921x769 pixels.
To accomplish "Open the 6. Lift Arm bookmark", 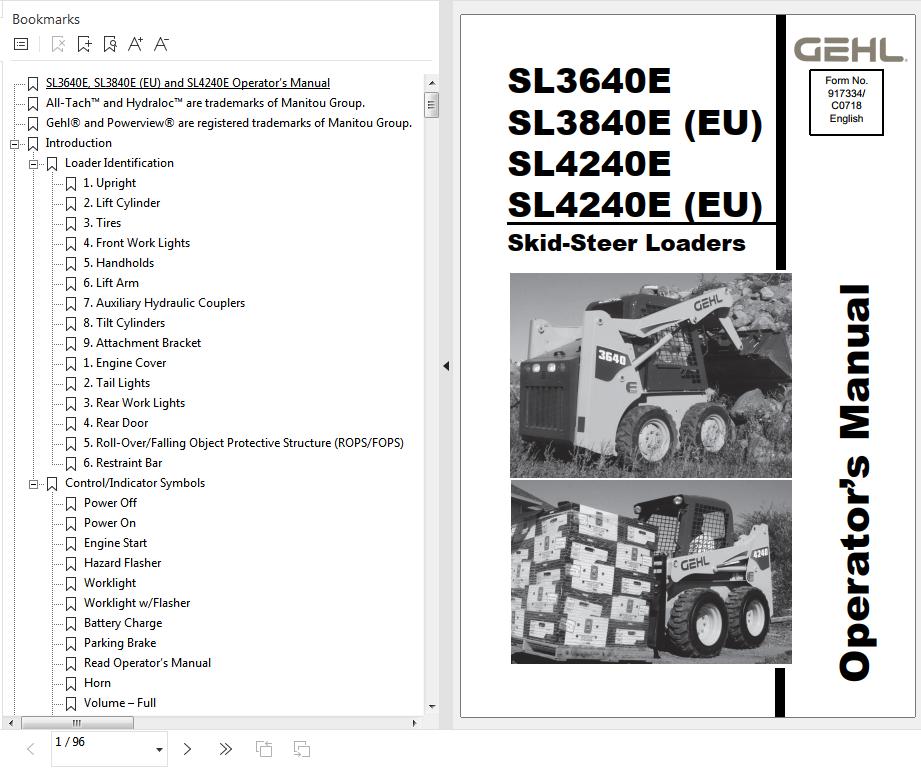I will tap(111, 283).
